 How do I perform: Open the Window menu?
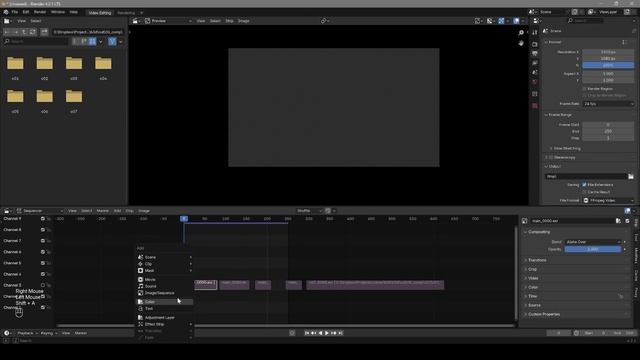coord(58,12)
